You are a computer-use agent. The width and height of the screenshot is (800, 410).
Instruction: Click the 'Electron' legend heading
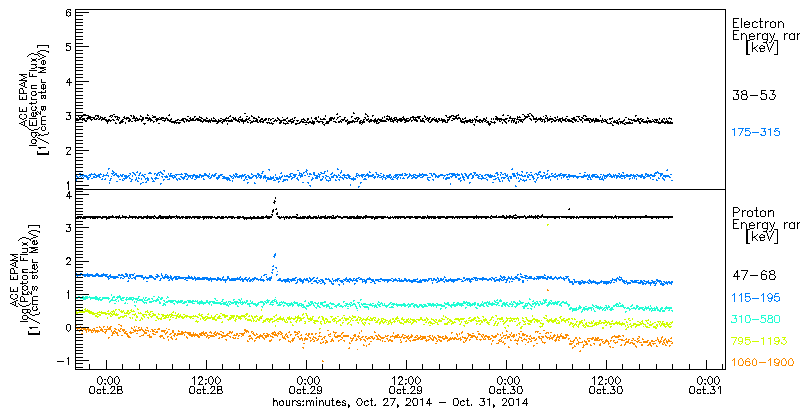pos(758,23)
